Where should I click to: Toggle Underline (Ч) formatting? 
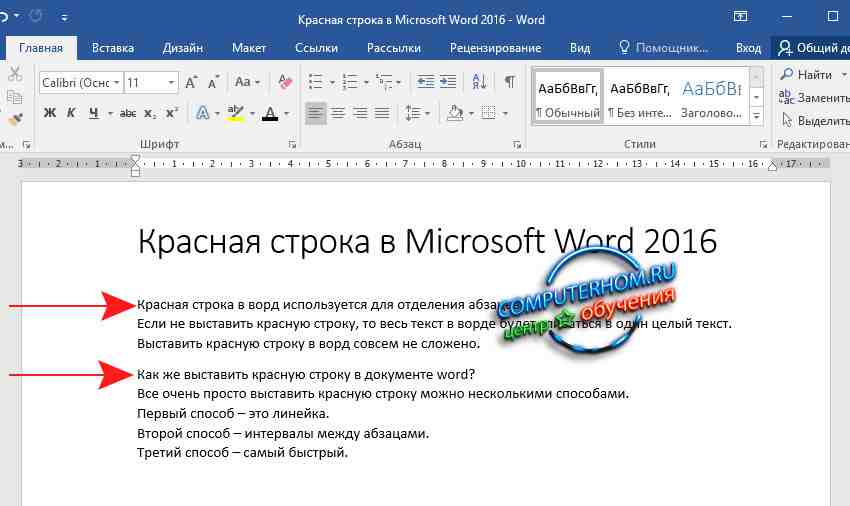pos(94,113)
